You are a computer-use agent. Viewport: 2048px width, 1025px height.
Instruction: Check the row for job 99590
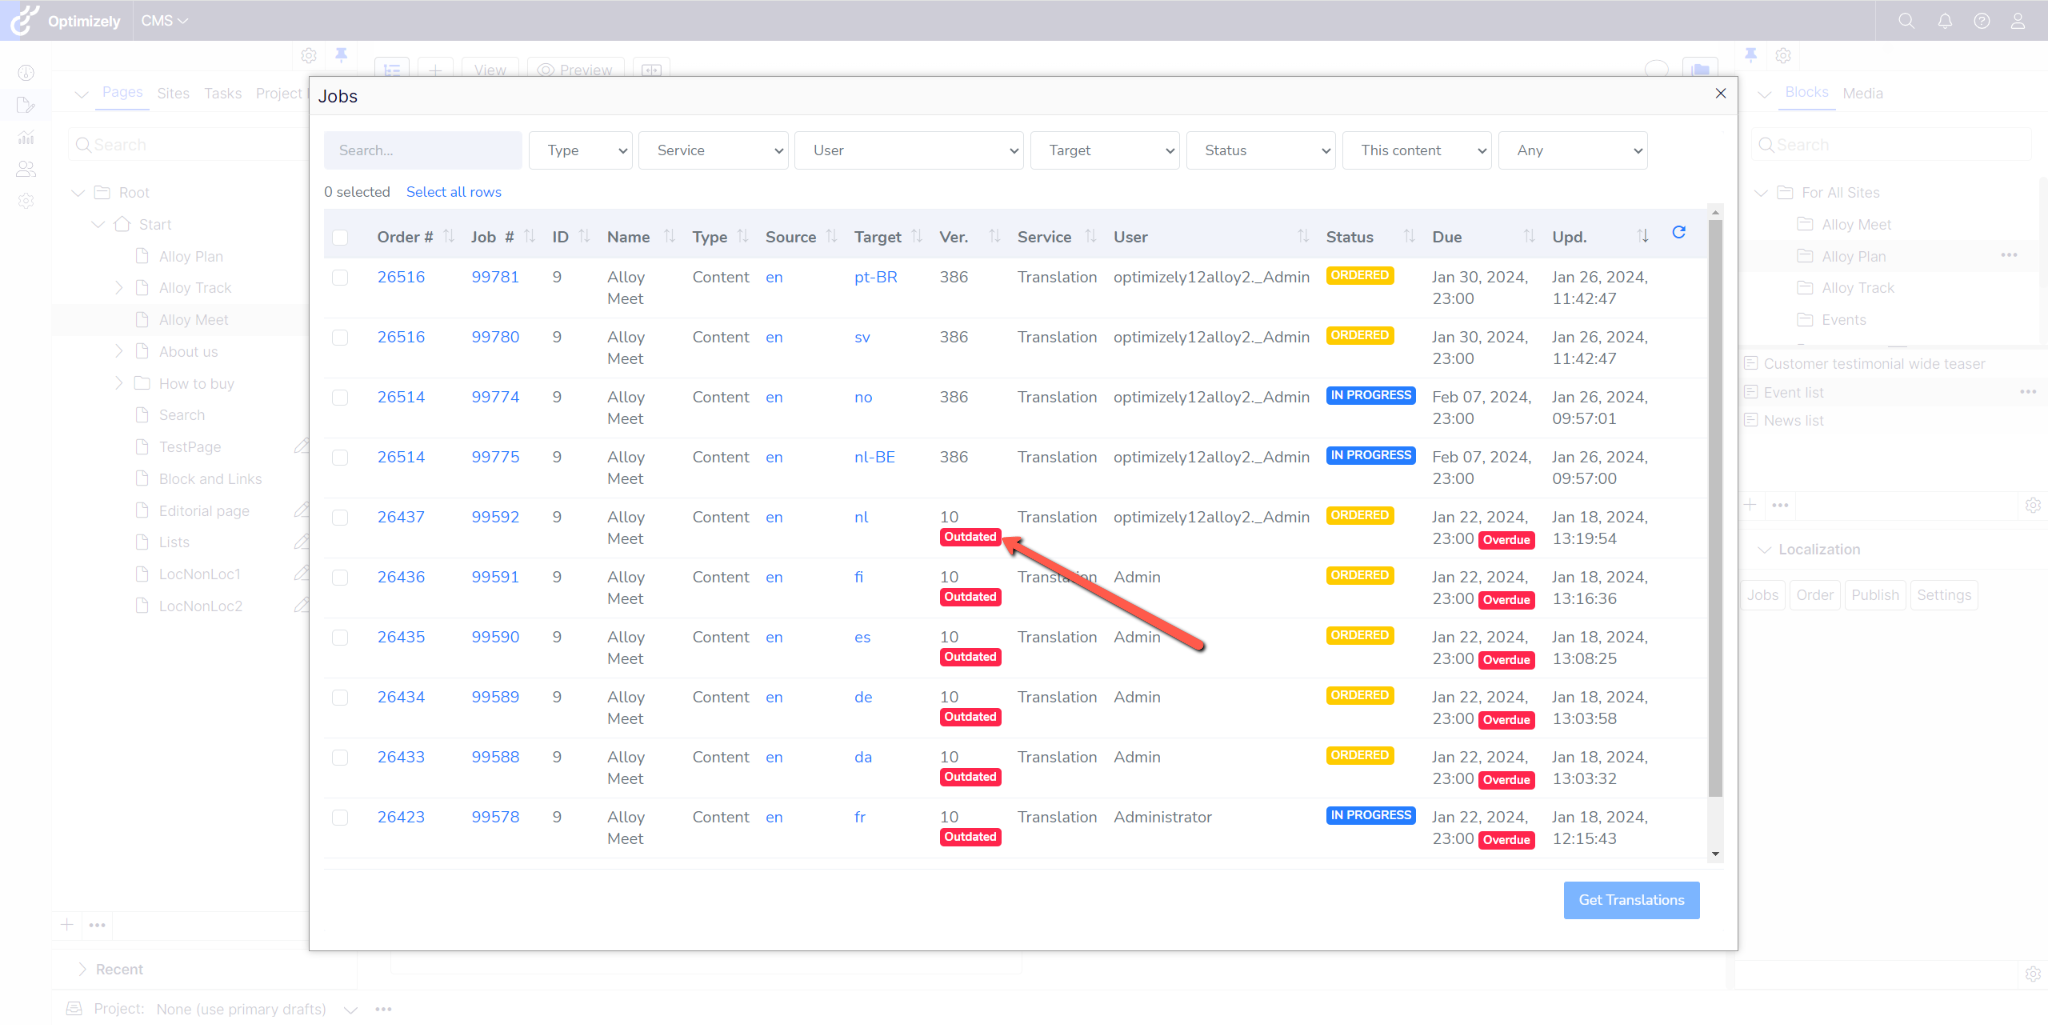[x=340, y=637]
